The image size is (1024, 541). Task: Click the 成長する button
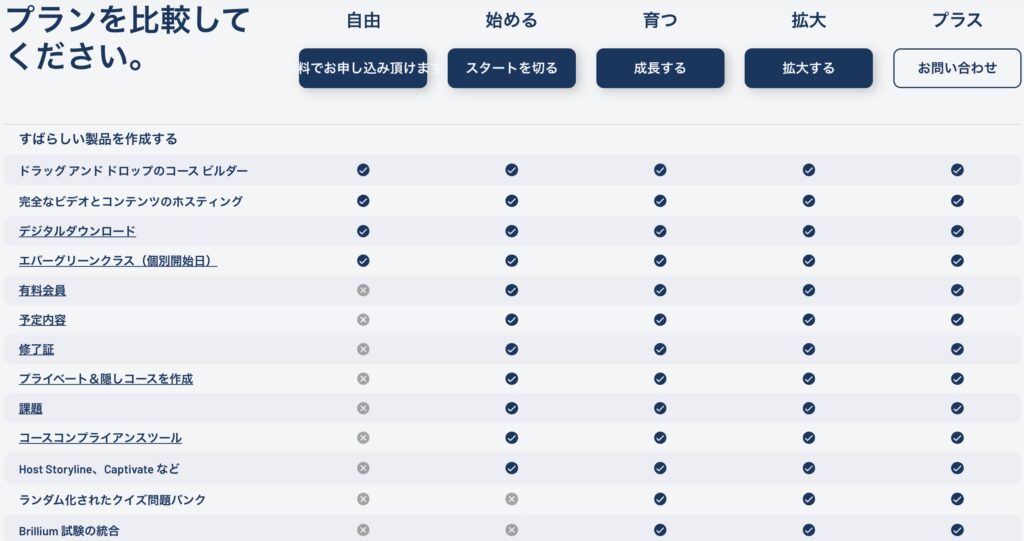click(x=660, y=68)
